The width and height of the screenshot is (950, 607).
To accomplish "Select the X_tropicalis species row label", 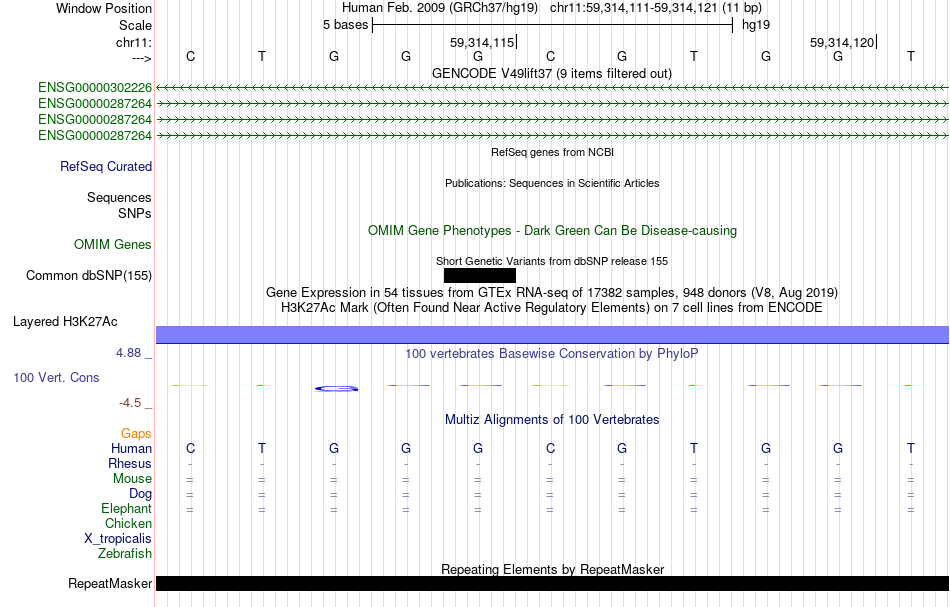I will pyautogui.click(x=118, y=539).
